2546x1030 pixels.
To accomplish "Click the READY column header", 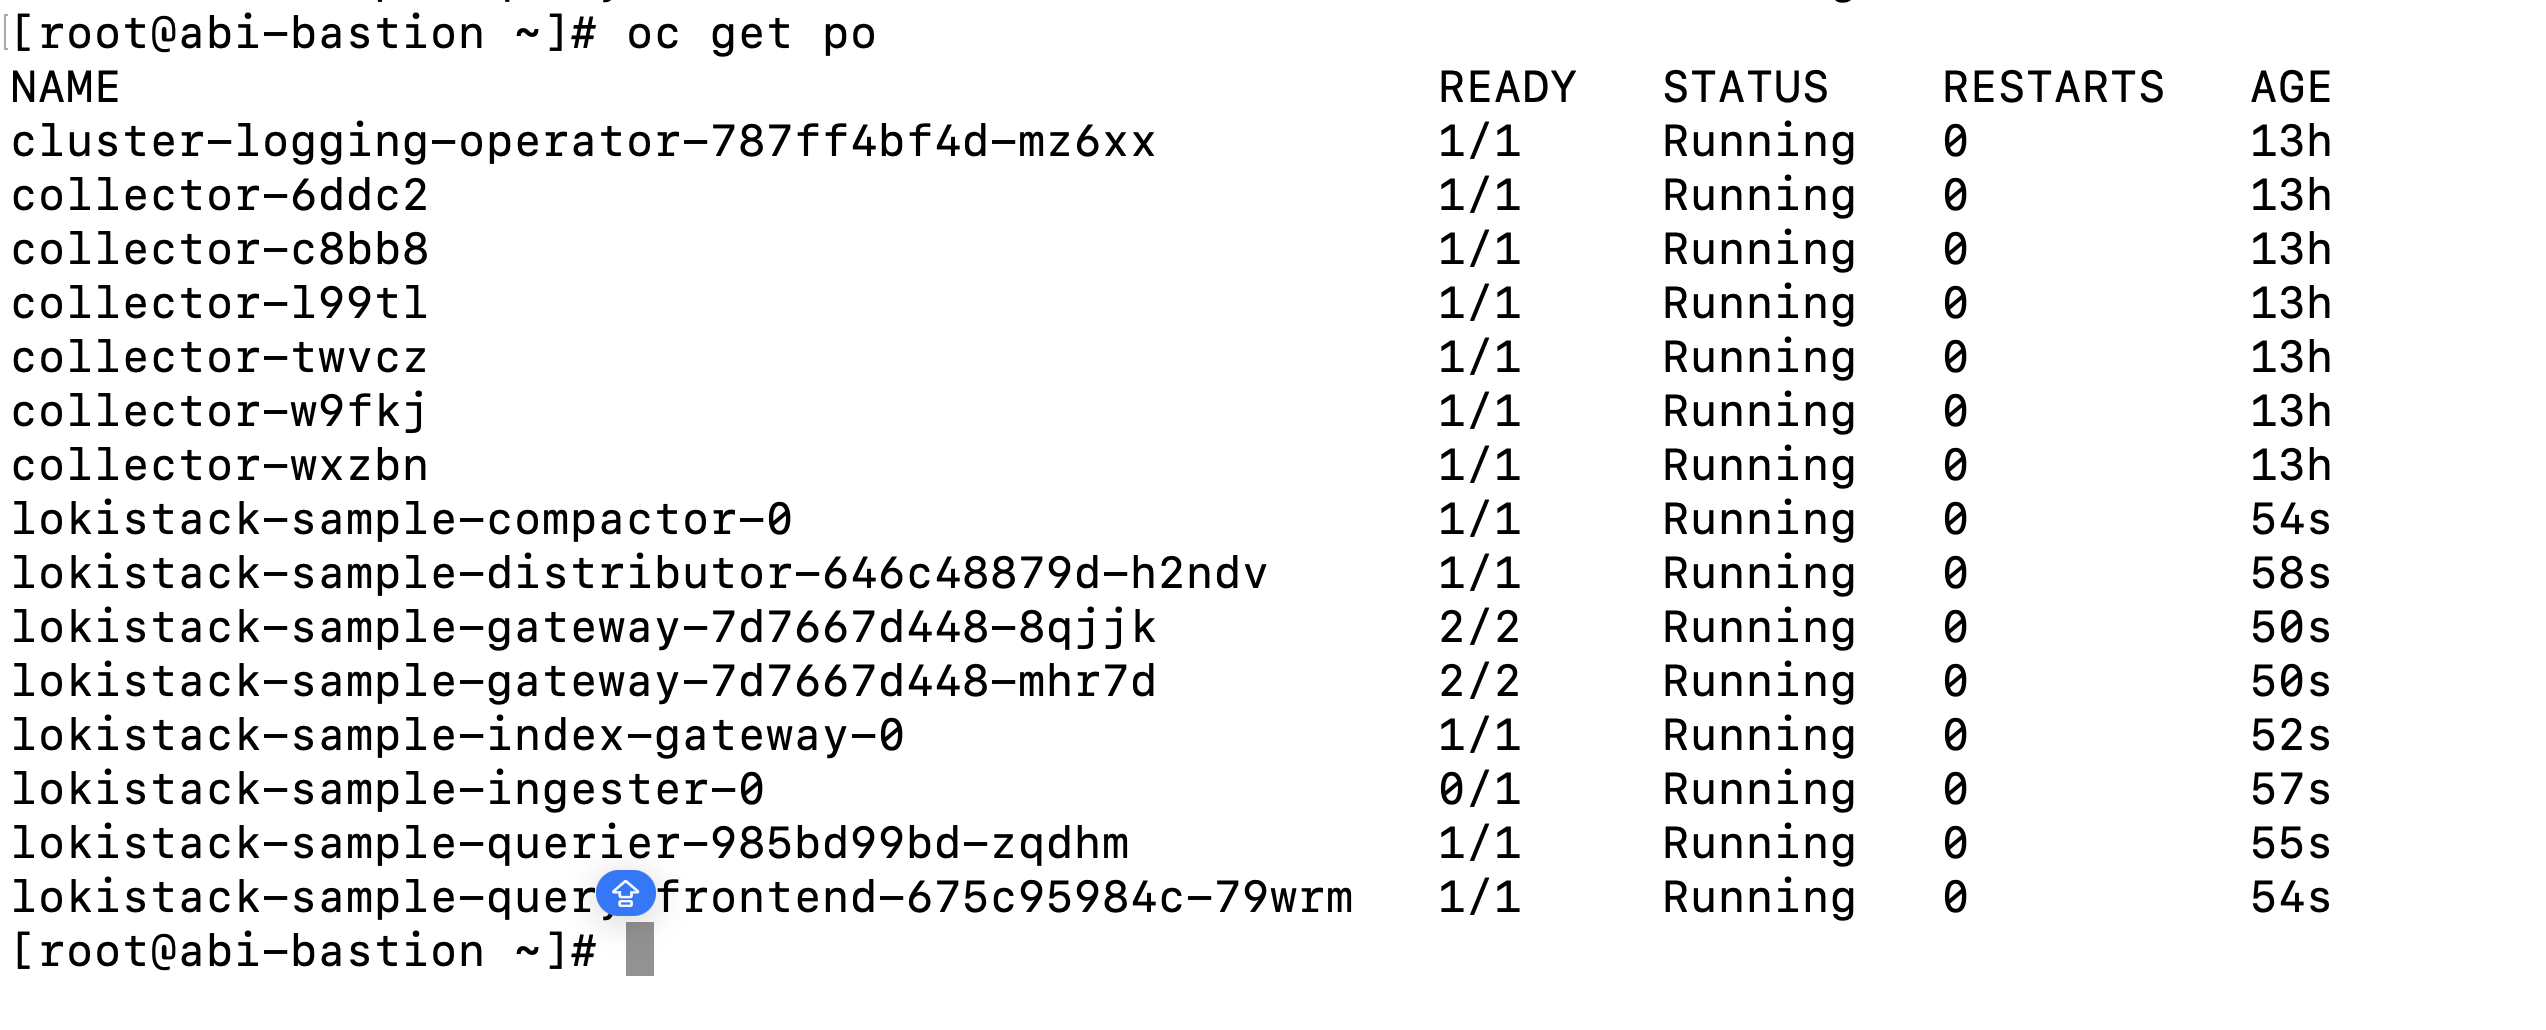I will coord(1507,88).
